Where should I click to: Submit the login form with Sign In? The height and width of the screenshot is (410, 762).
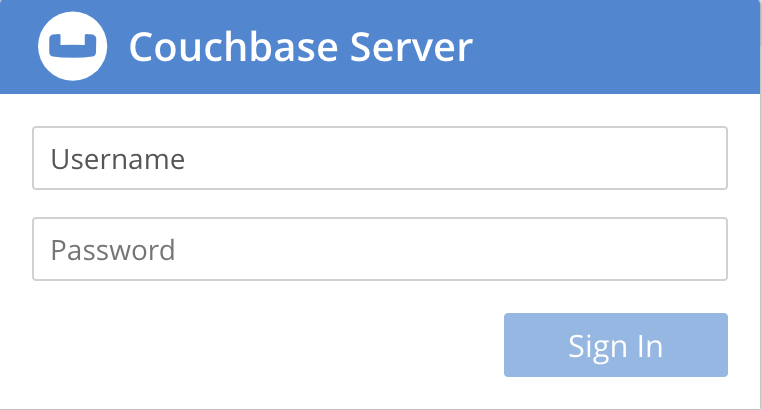615,345
